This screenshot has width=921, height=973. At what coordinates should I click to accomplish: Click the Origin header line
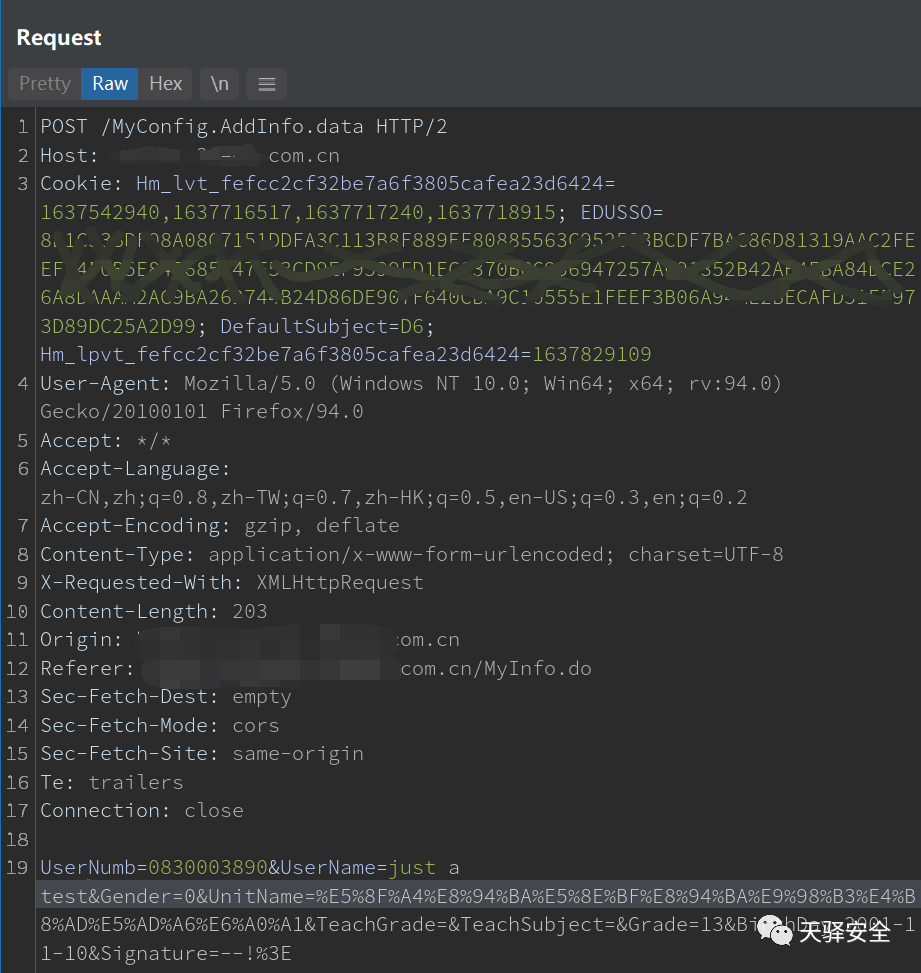(249, 640)
